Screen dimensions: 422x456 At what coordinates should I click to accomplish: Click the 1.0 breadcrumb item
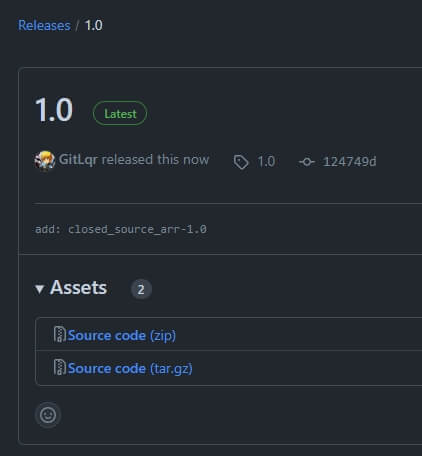pos(94,25)
